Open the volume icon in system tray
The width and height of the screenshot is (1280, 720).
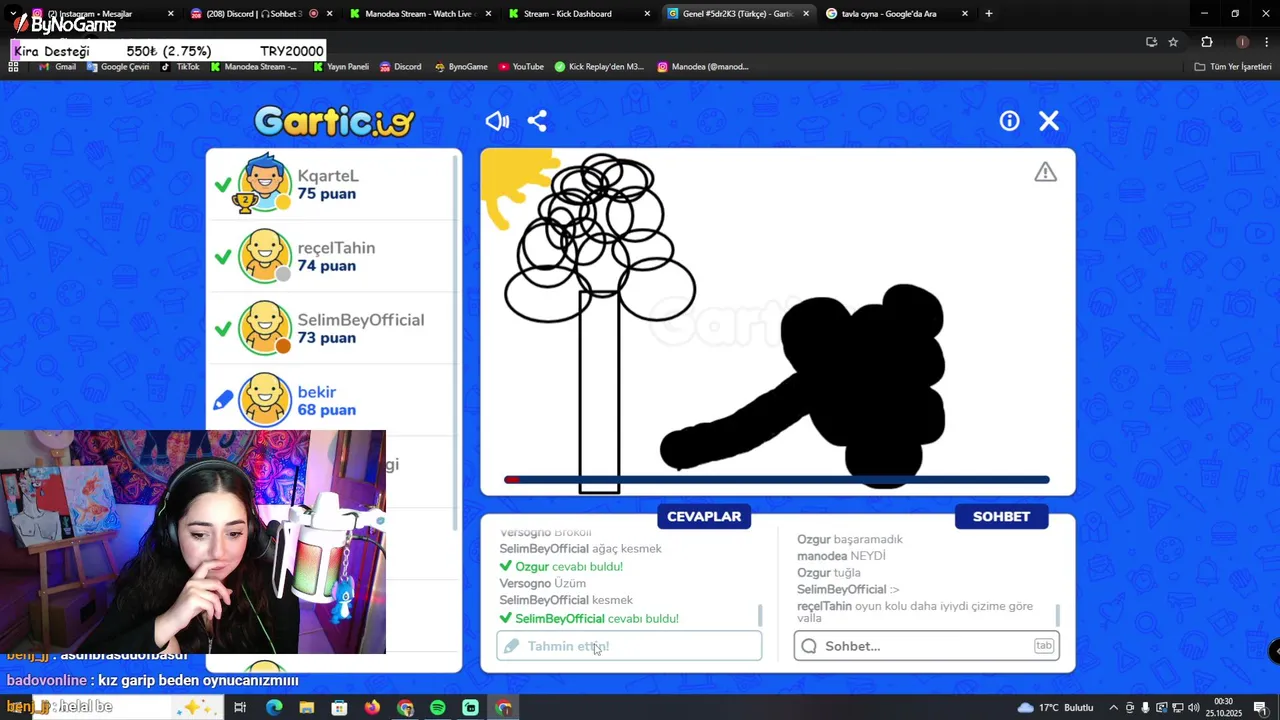point(1193,708)
